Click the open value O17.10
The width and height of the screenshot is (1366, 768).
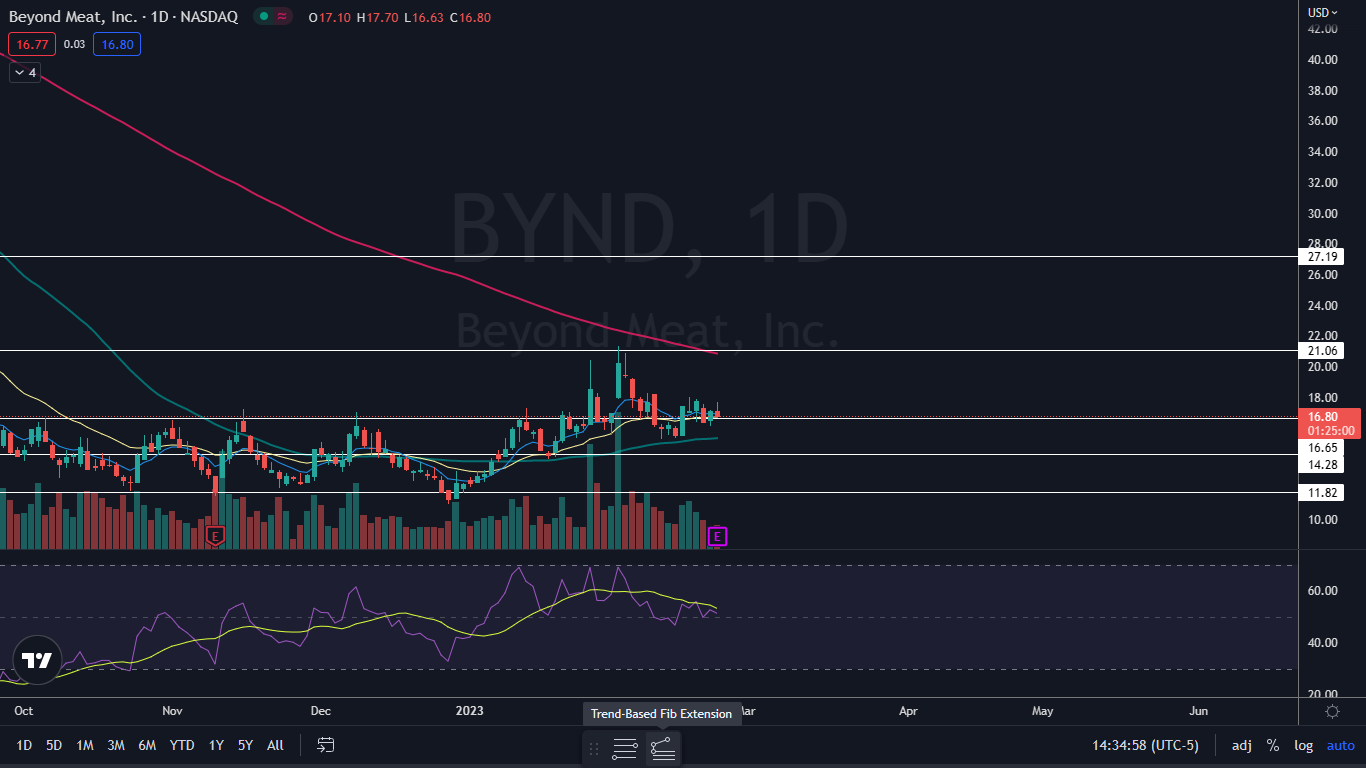[x=330, y=17]
